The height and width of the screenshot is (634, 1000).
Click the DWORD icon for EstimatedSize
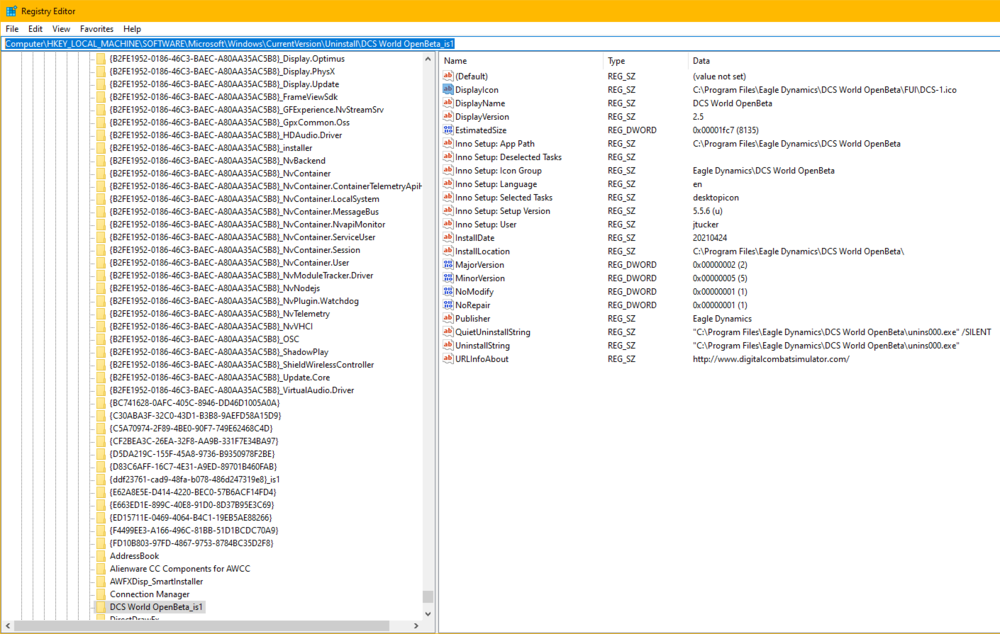(x=448, y=129)
